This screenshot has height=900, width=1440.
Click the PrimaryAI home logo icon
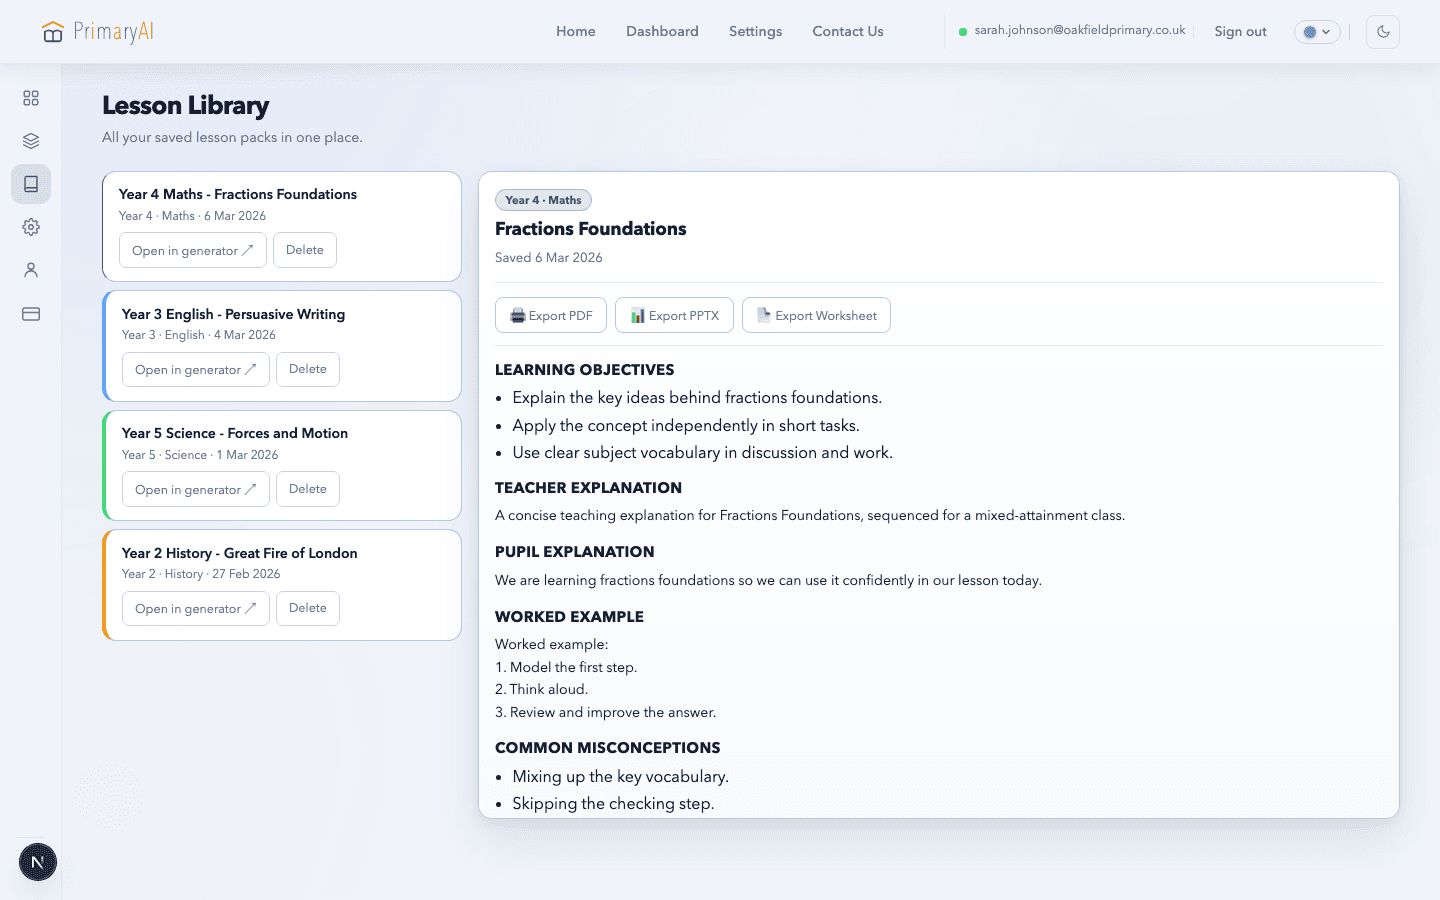pyautogui.click(x=52, y=31)
